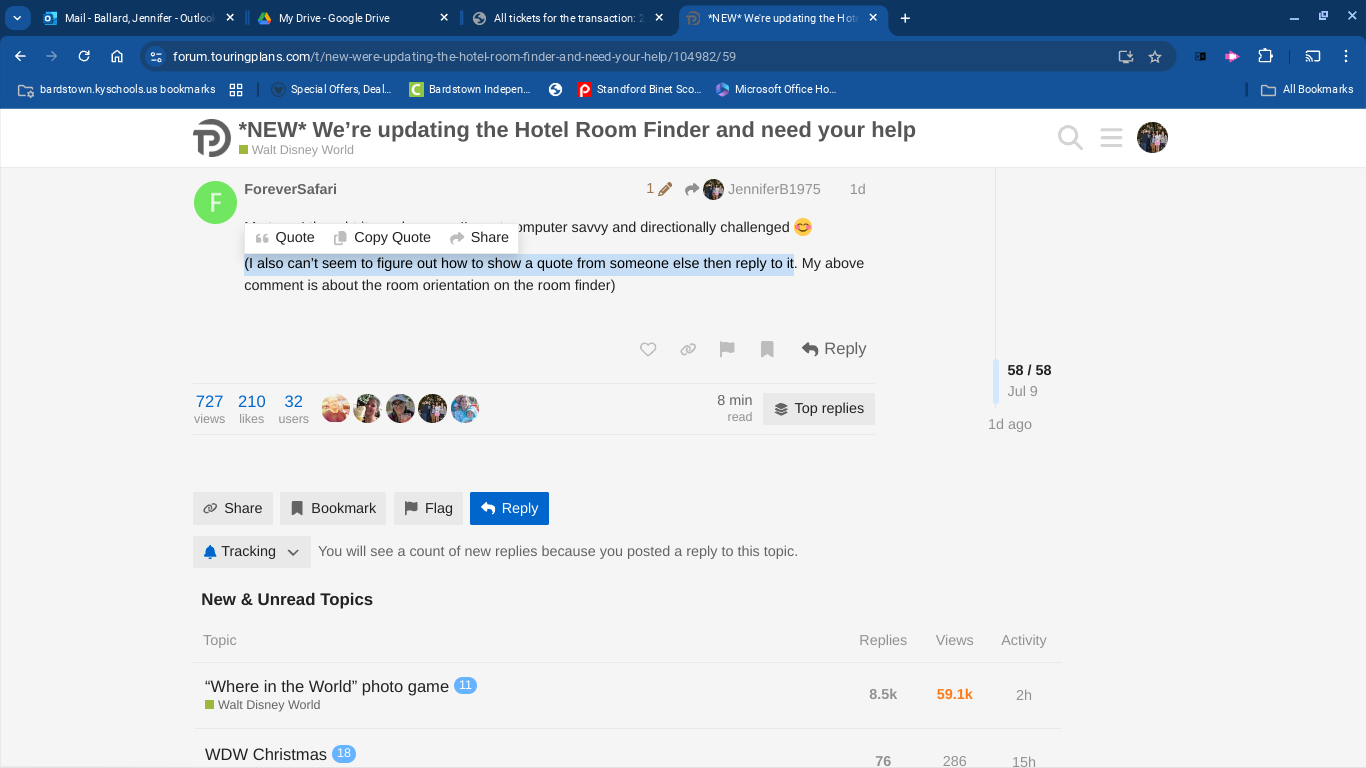This screenshot has height=768, width=1366.
Task: Sort topics by Views column header
Action: tap(954, 641)
